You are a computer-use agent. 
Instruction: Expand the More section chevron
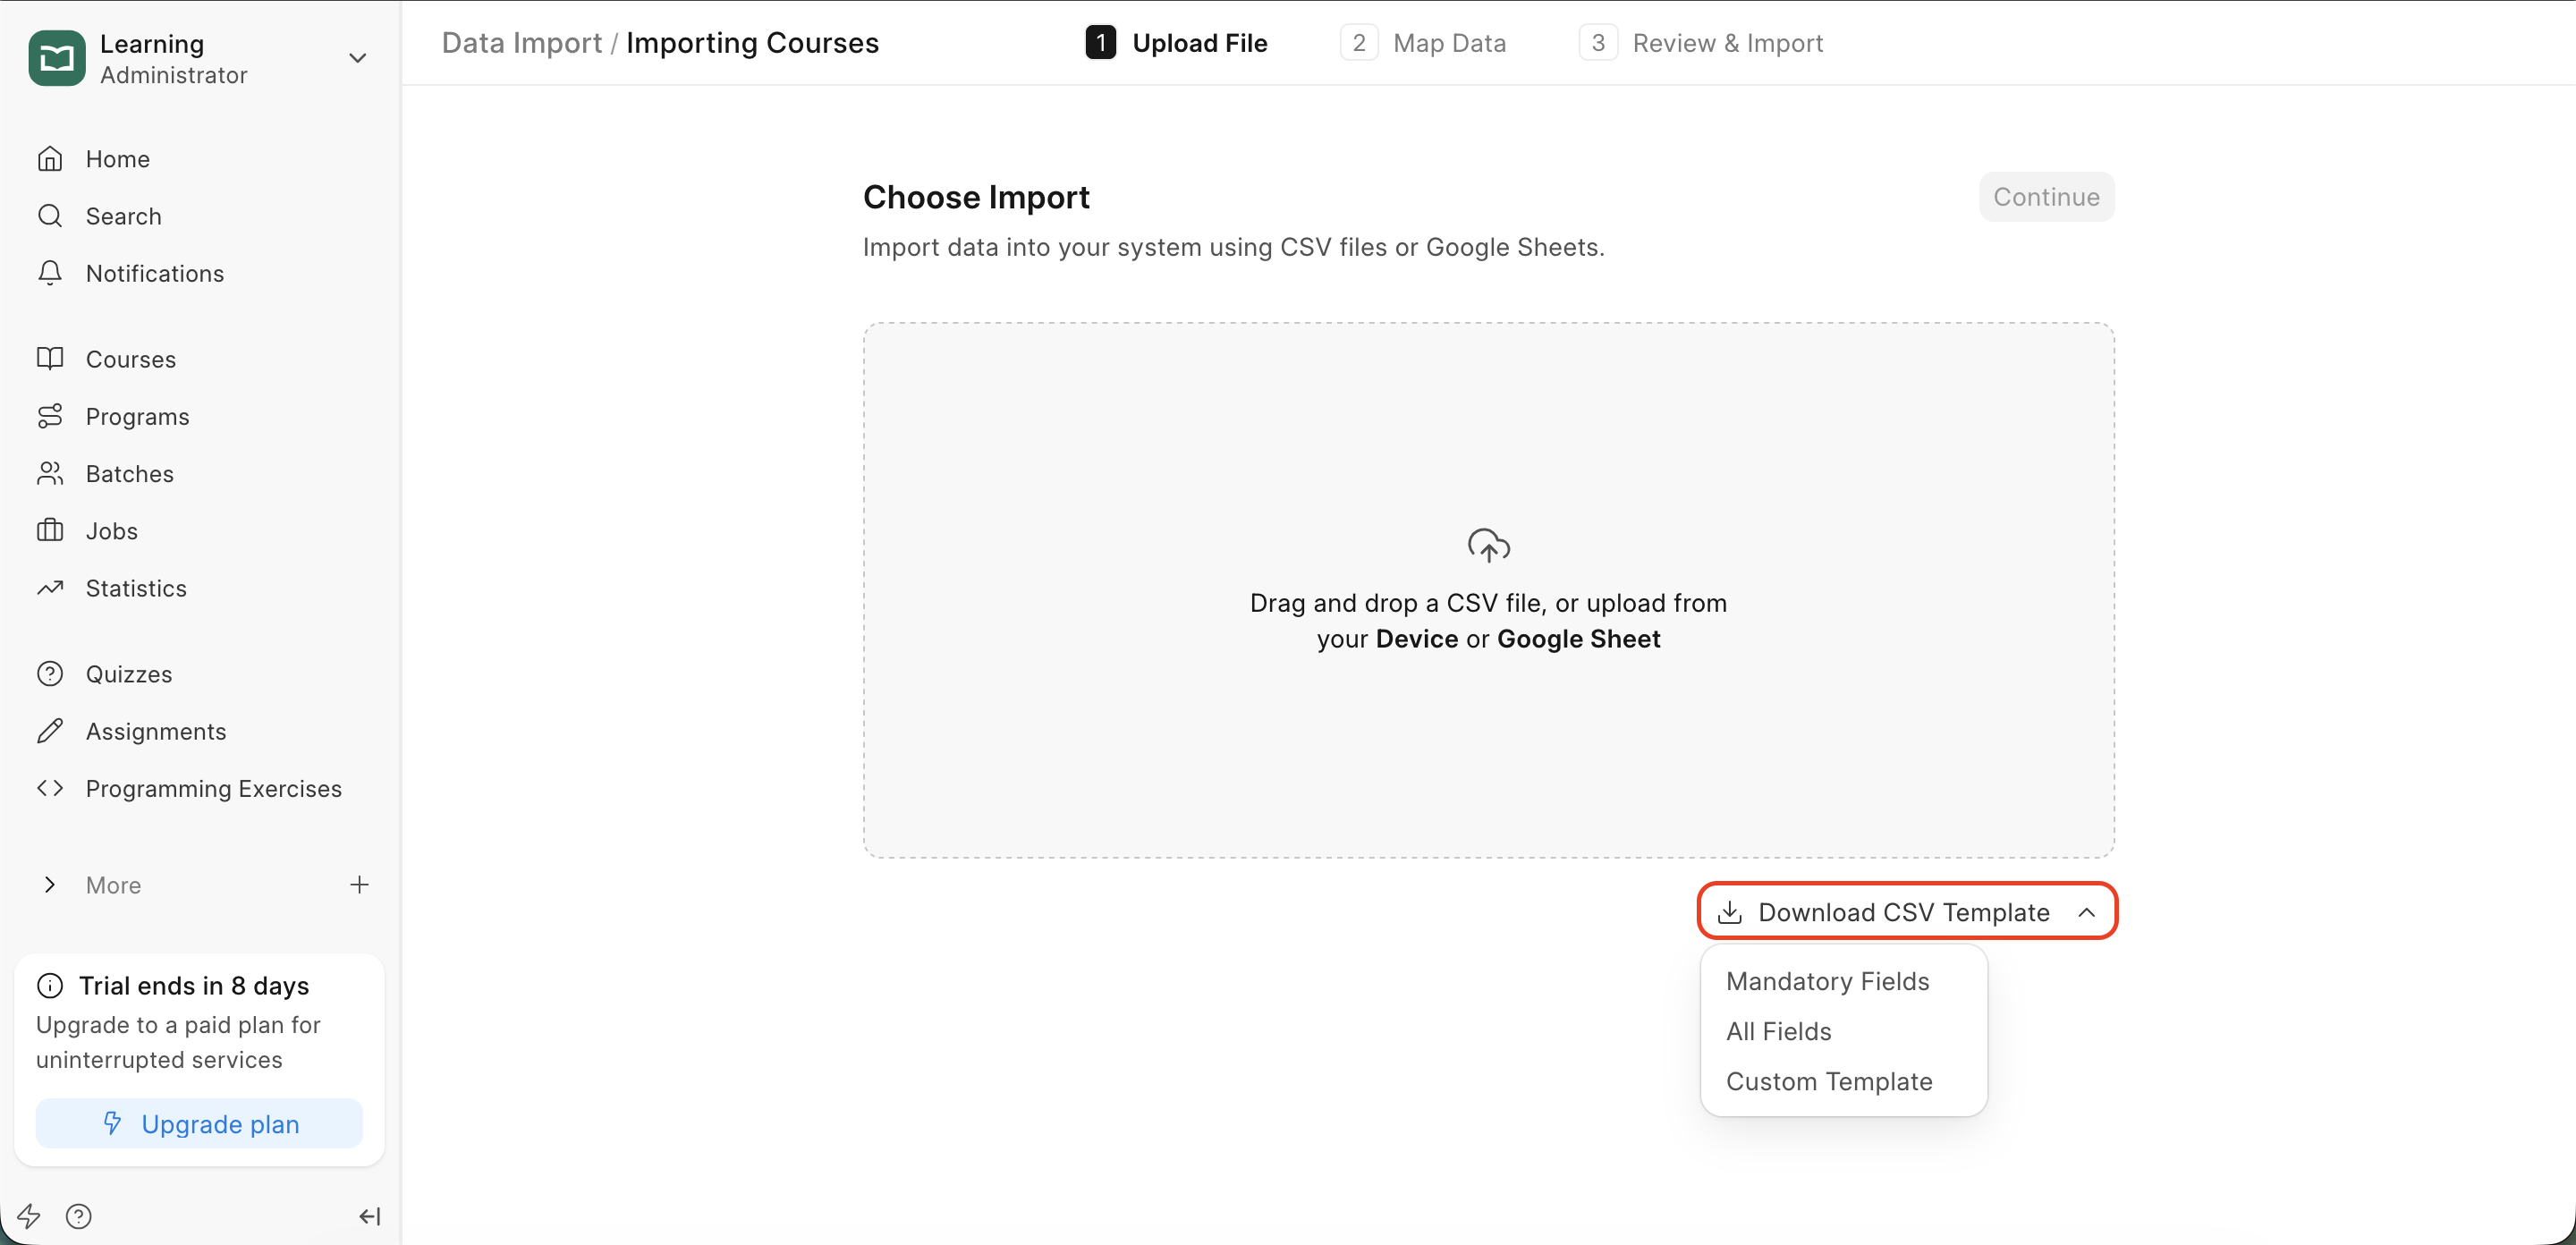point(50,885)
